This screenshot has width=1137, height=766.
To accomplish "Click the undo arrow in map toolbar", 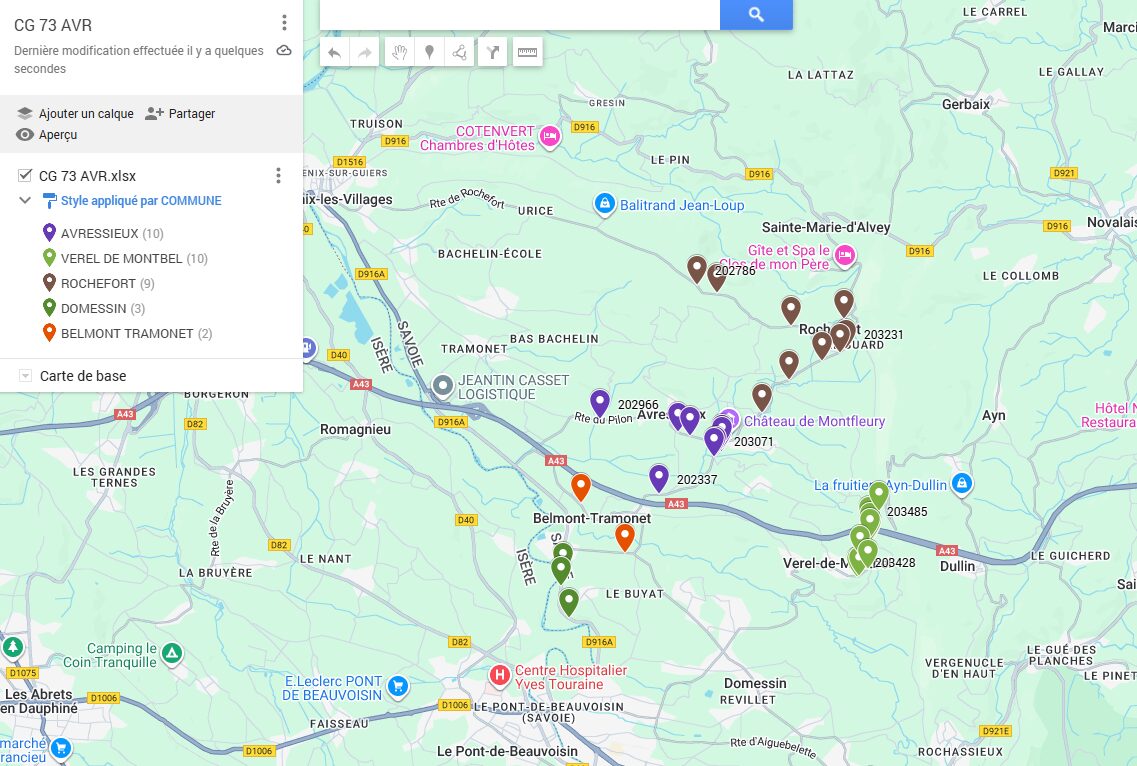I will (x=334, y=53).
